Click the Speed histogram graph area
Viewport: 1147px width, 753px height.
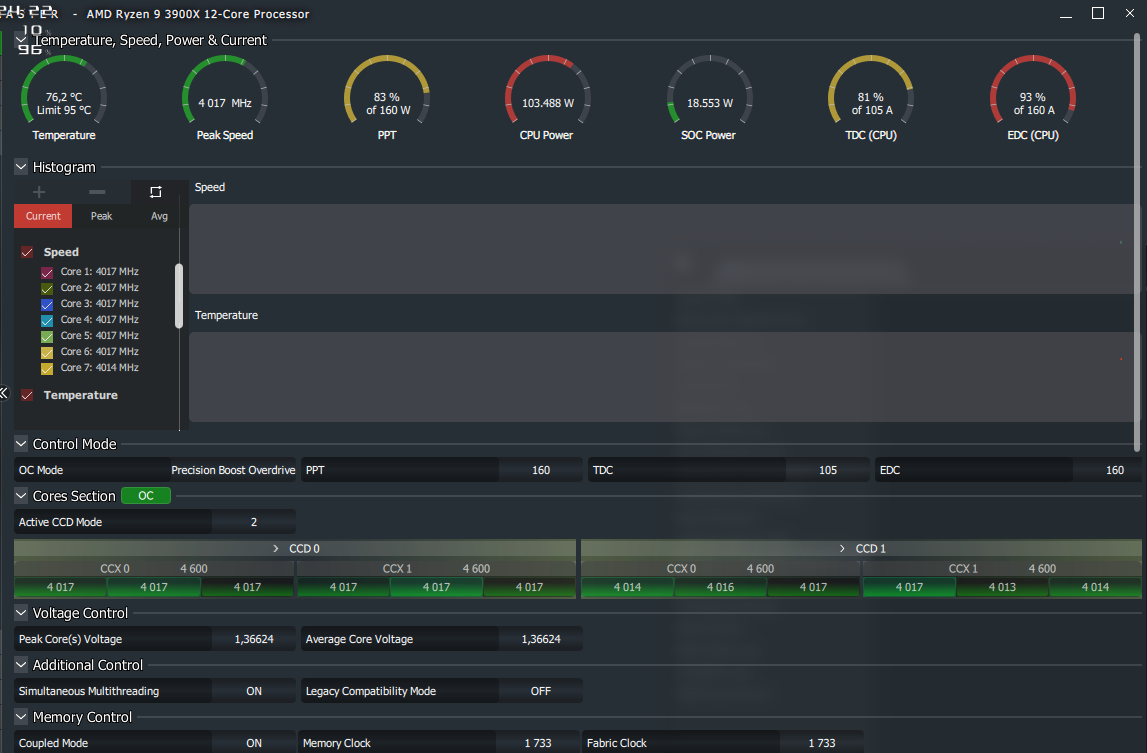tap(662, 249)
